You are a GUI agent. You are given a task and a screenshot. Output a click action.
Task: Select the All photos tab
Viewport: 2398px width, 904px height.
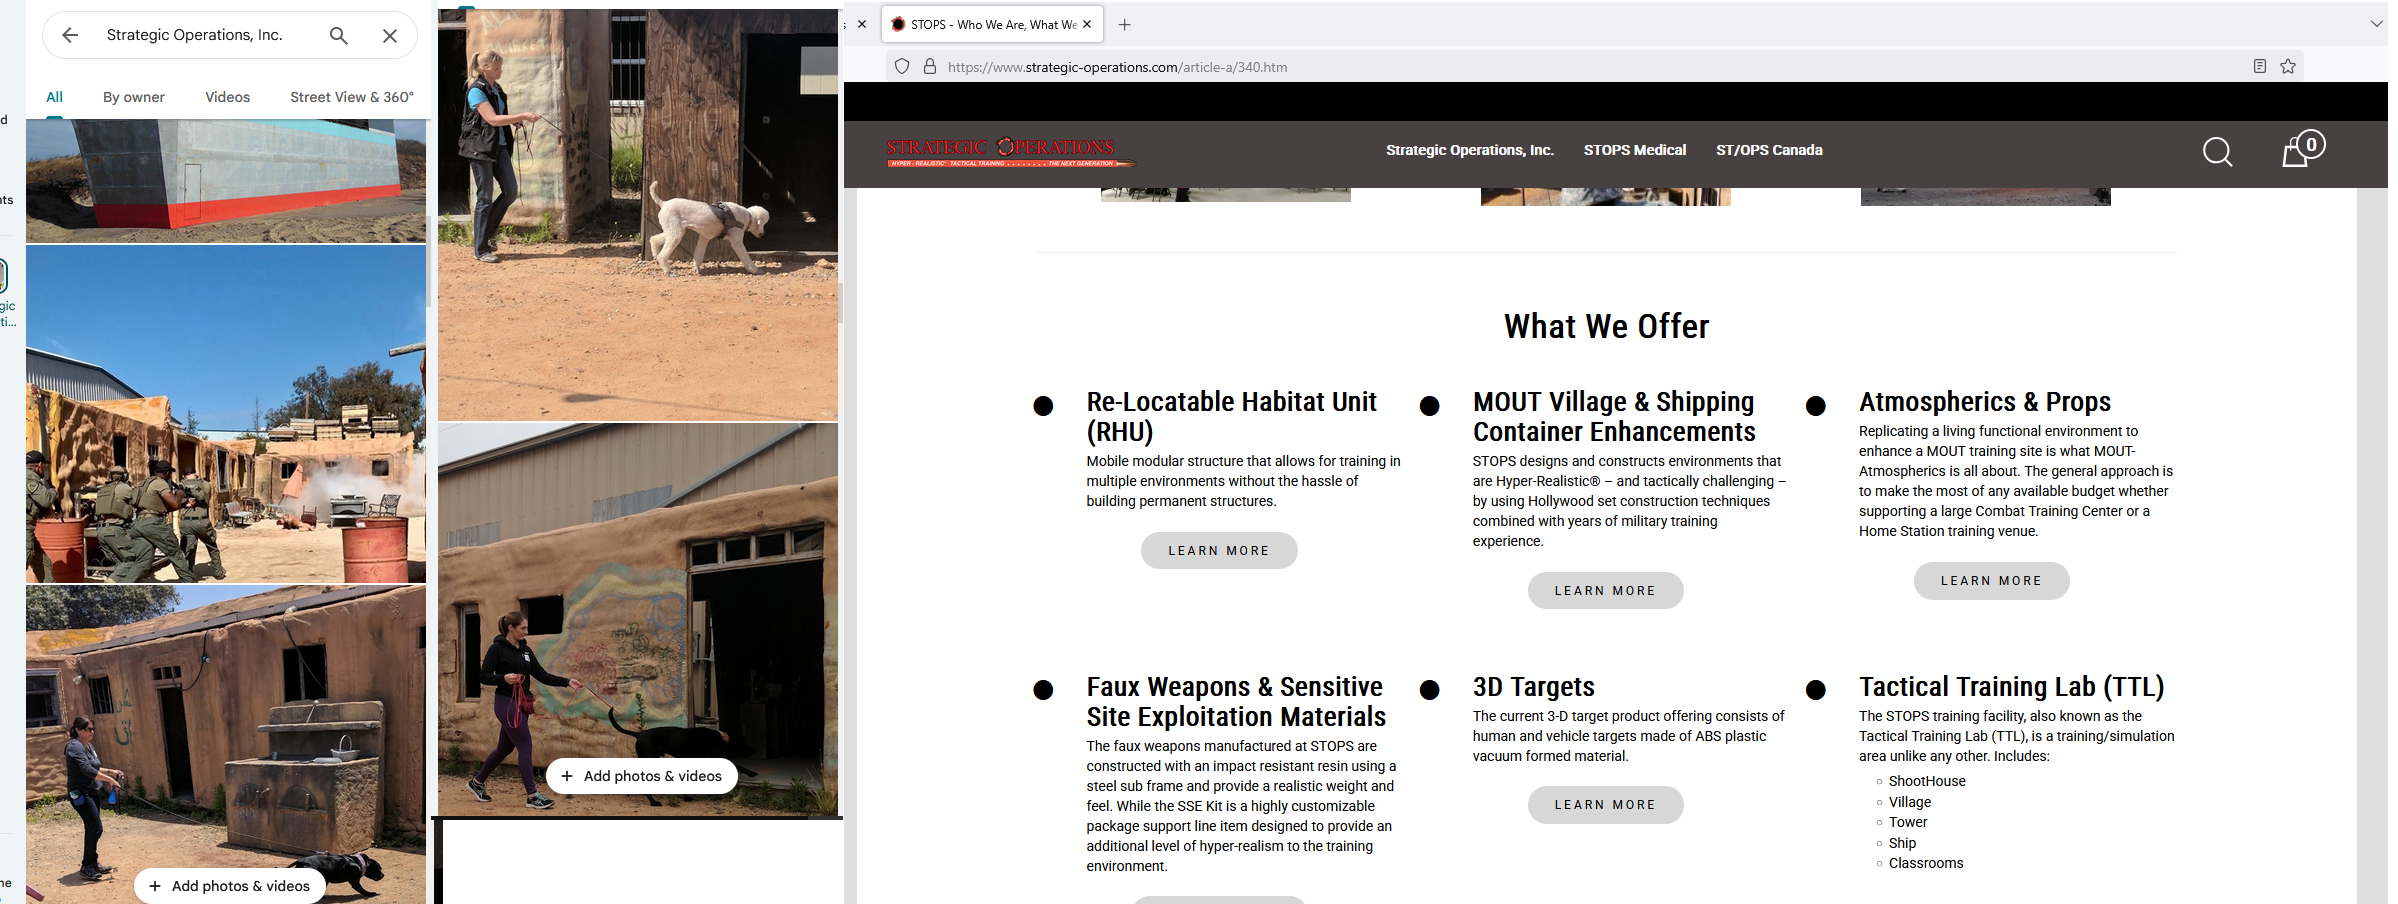pos(54,97)
